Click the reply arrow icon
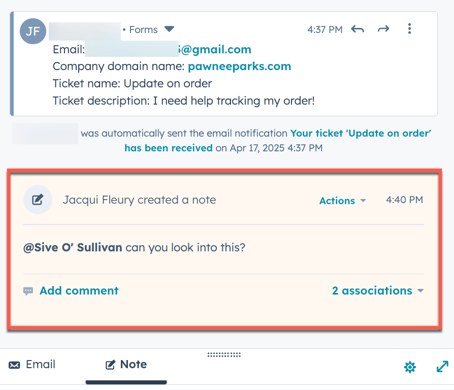Viewport: 454px width, 390px height. pyautogui.click(x=357, y=29)
